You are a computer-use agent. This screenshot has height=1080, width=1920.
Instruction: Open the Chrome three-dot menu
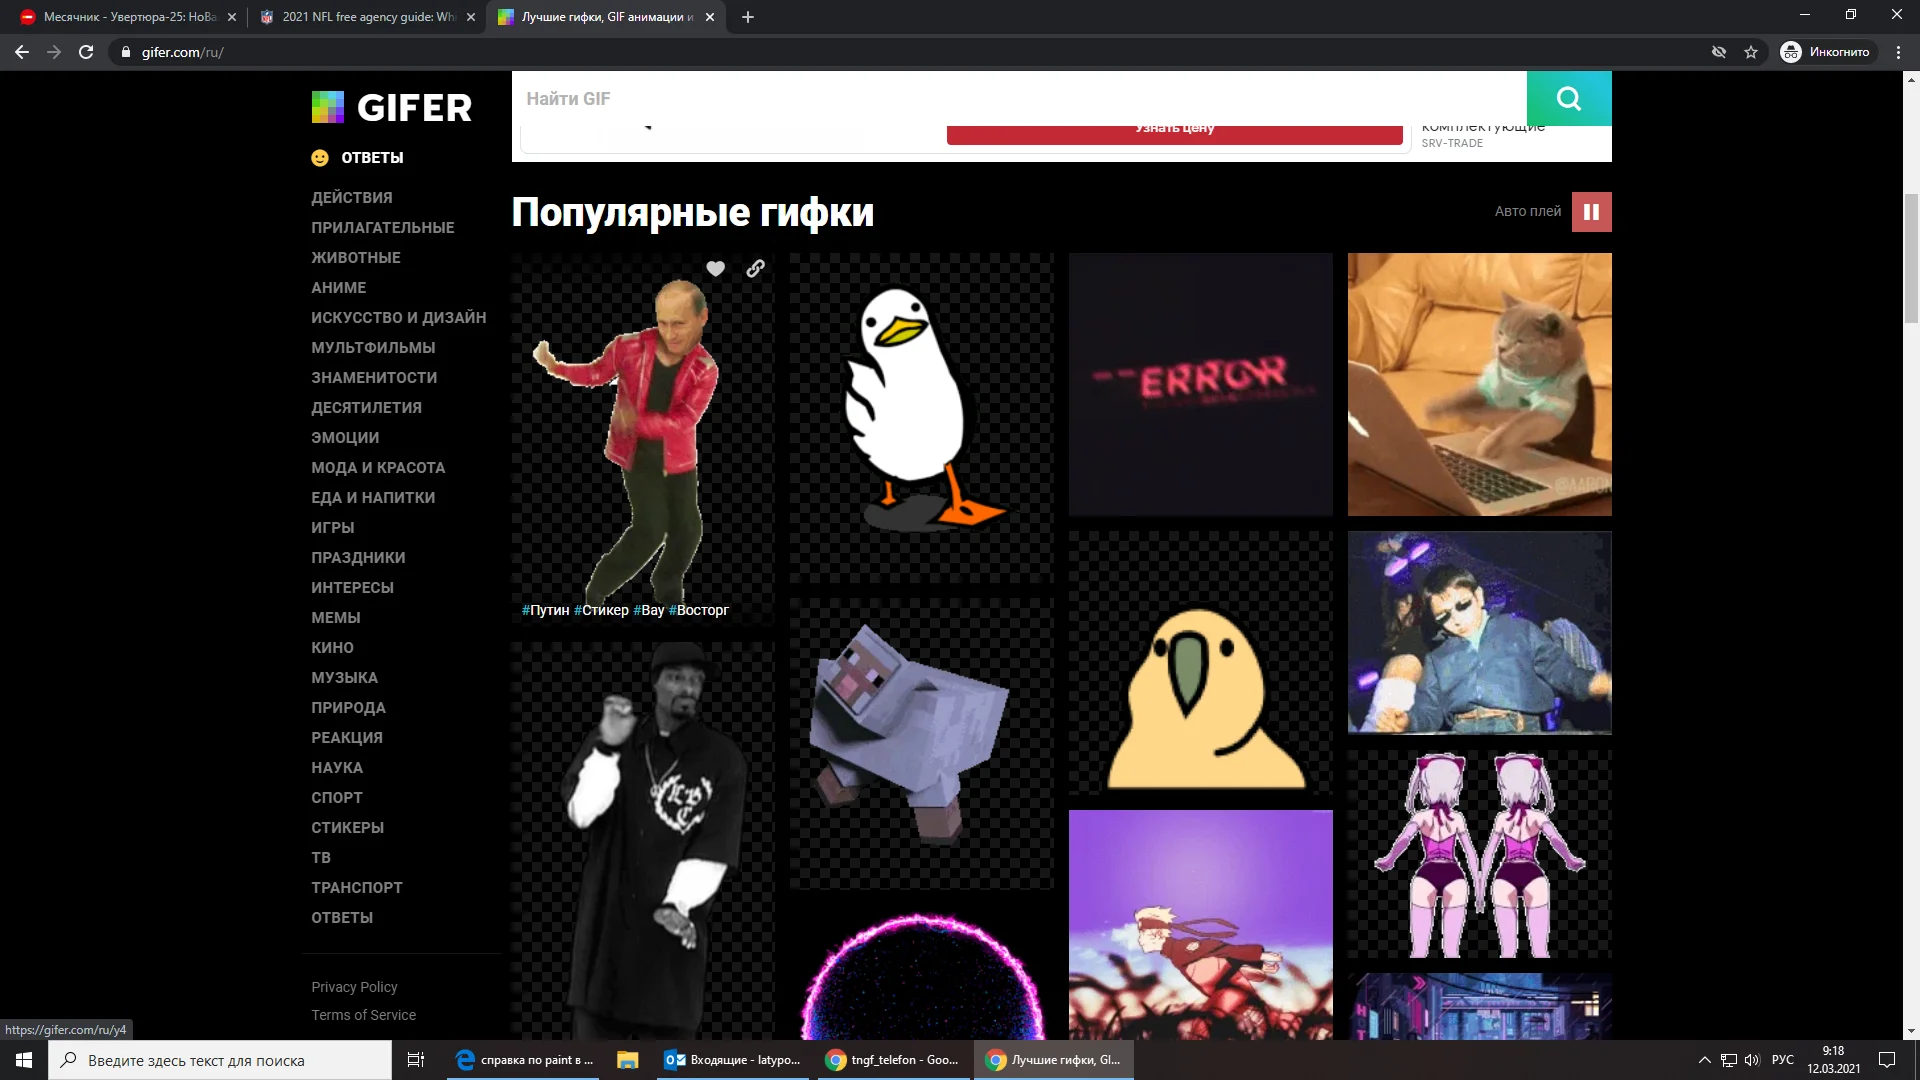point(1898,52)
